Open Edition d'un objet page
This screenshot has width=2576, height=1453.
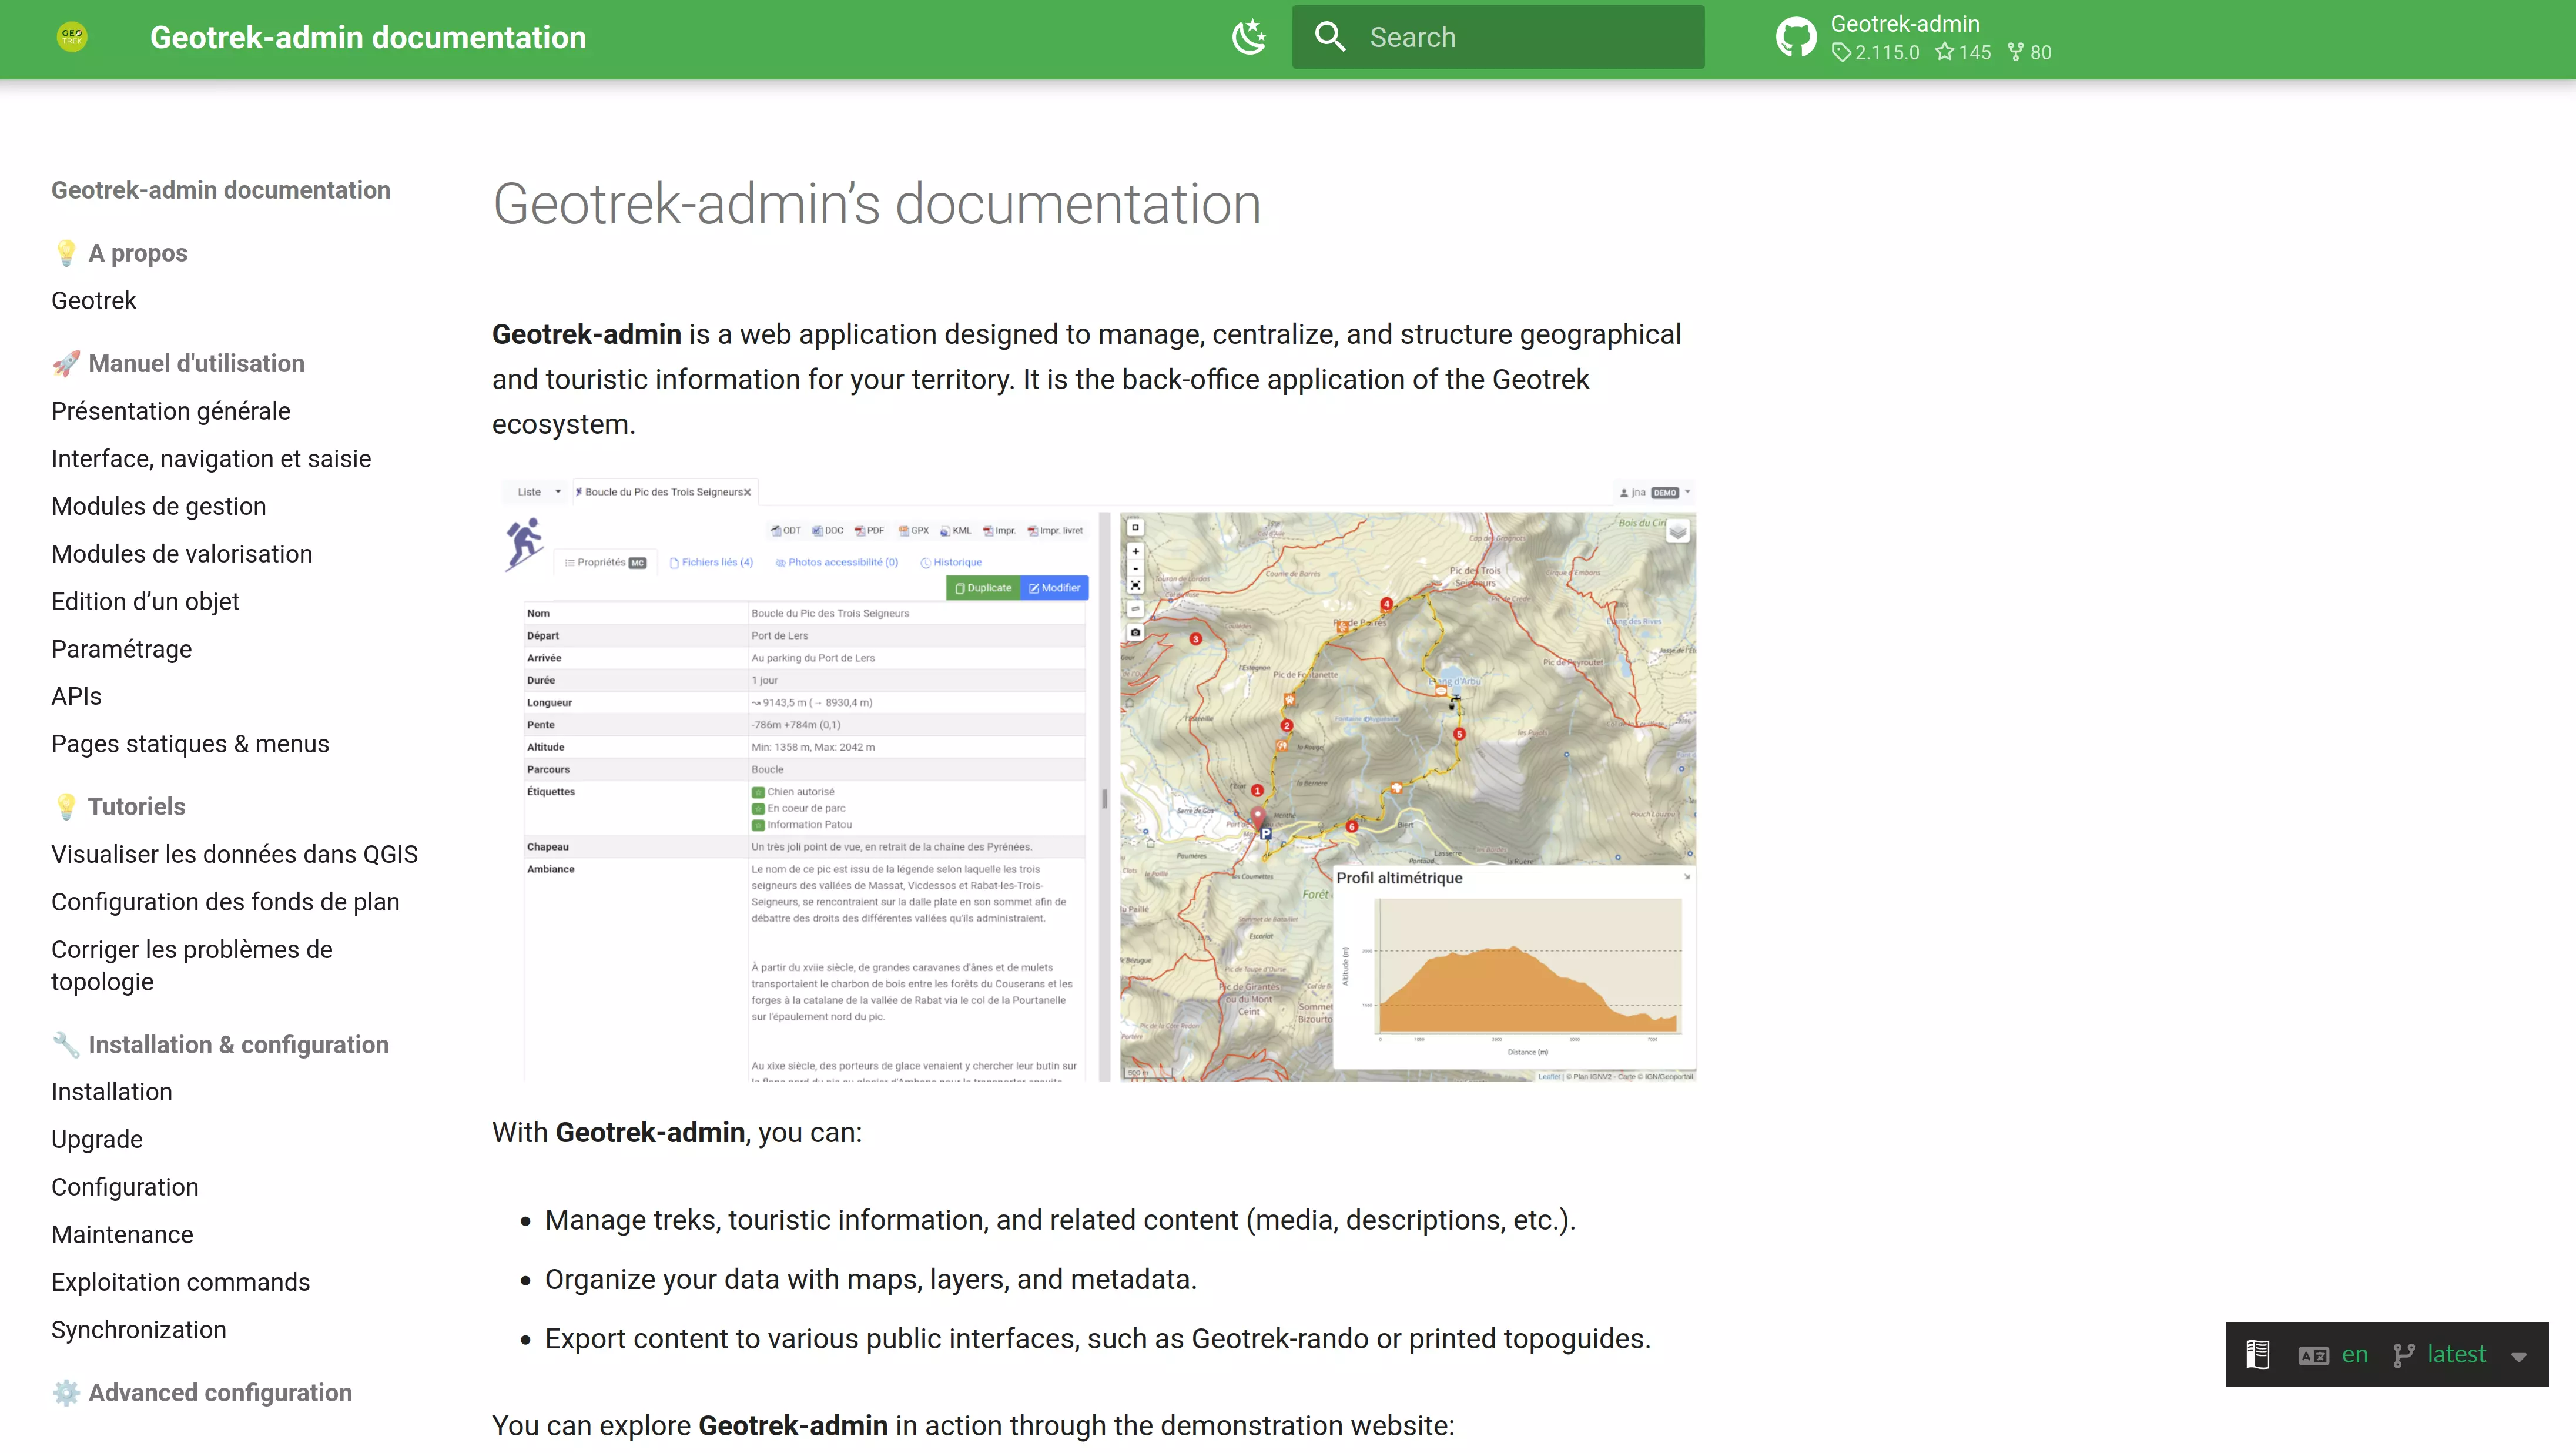coord(146,602)
